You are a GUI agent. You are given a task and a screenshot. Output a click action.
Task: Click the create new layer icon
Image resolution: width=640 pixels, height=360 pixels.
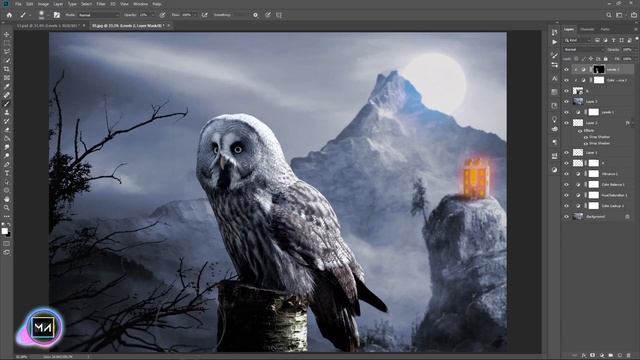click(620, 356)
